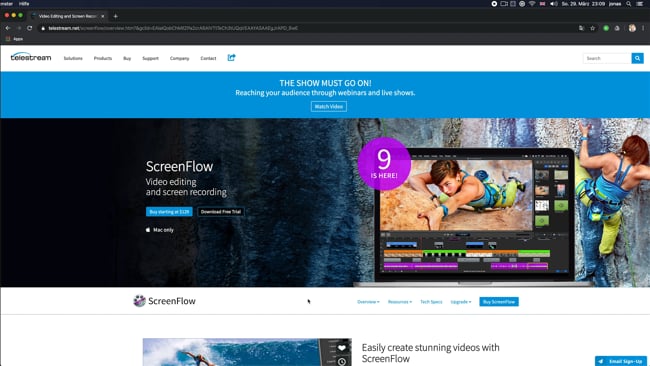Click into the site Search field

pyautogui.click(x=607, y=58)
